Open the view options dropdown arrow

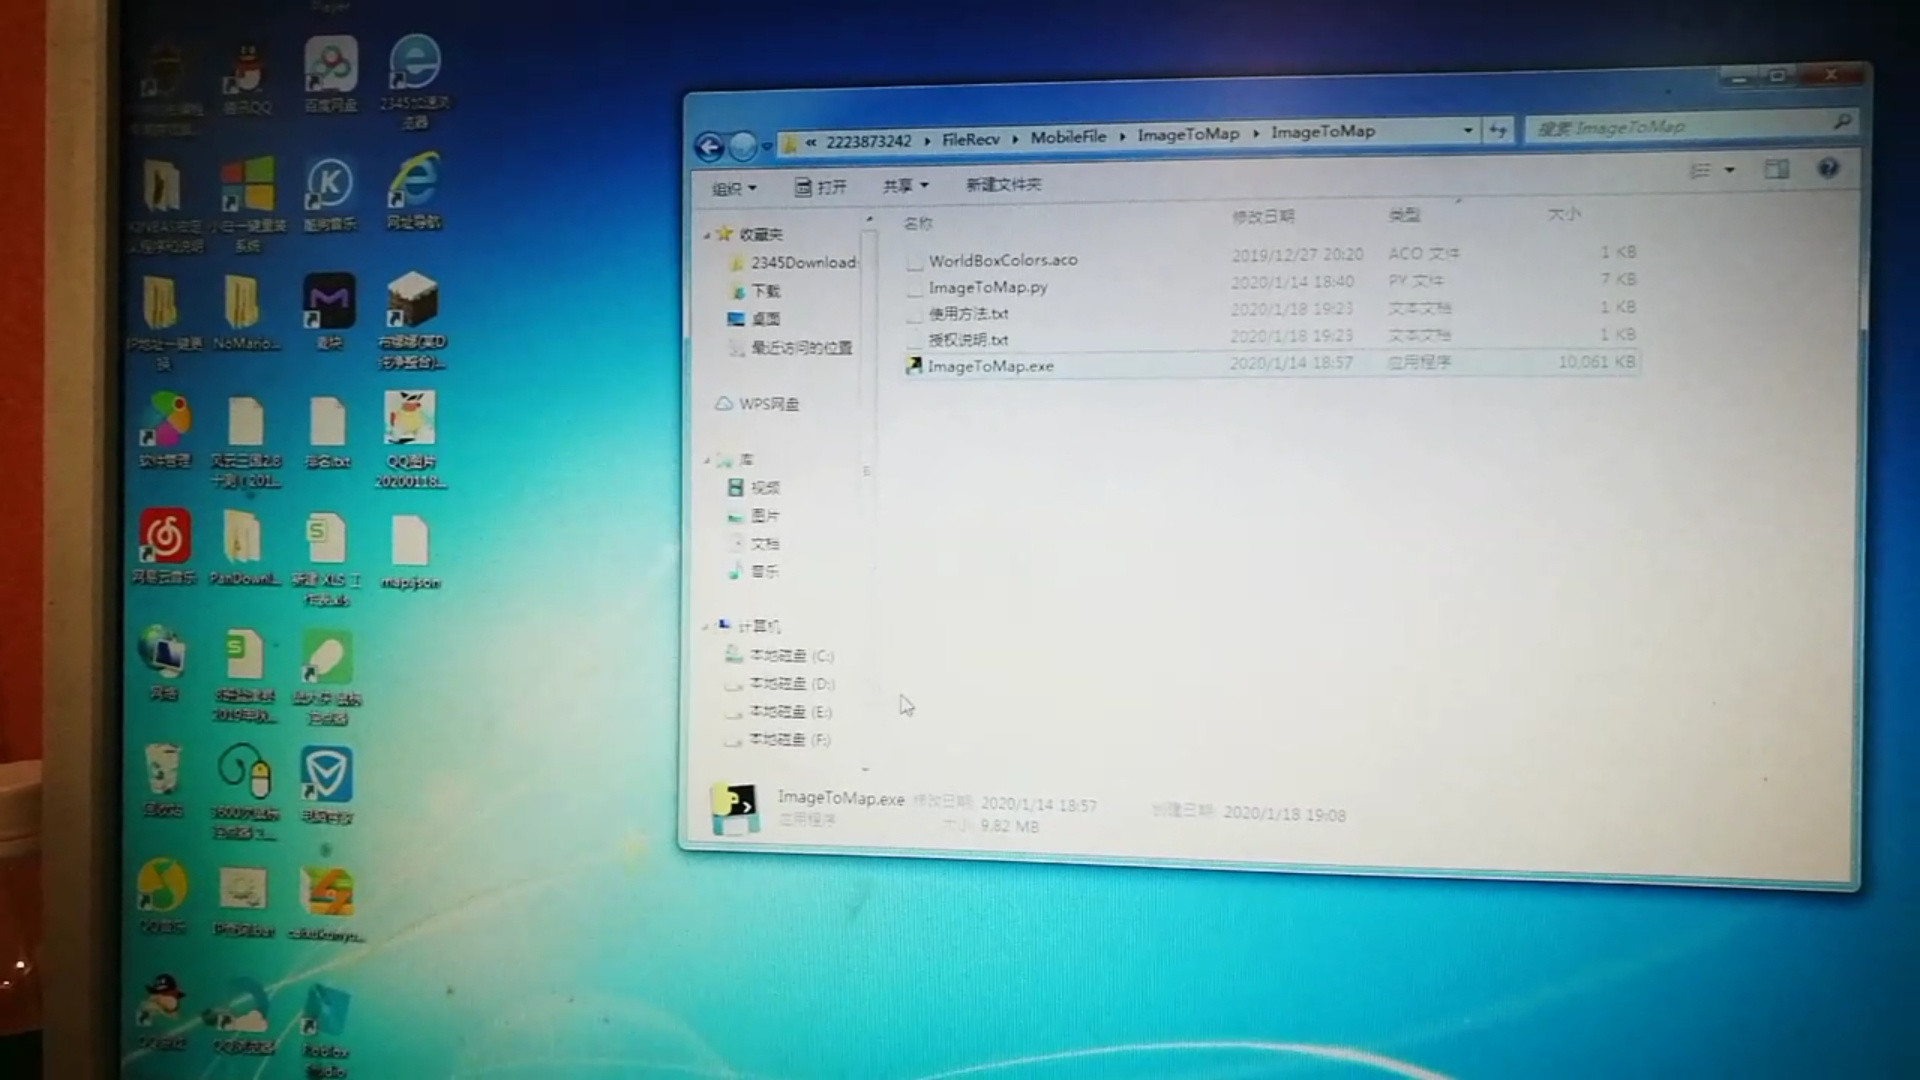[1730, 170]
